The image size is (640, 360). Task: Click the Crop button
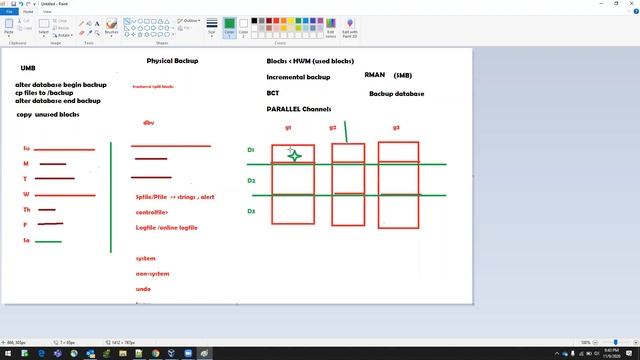coord(60,21)
